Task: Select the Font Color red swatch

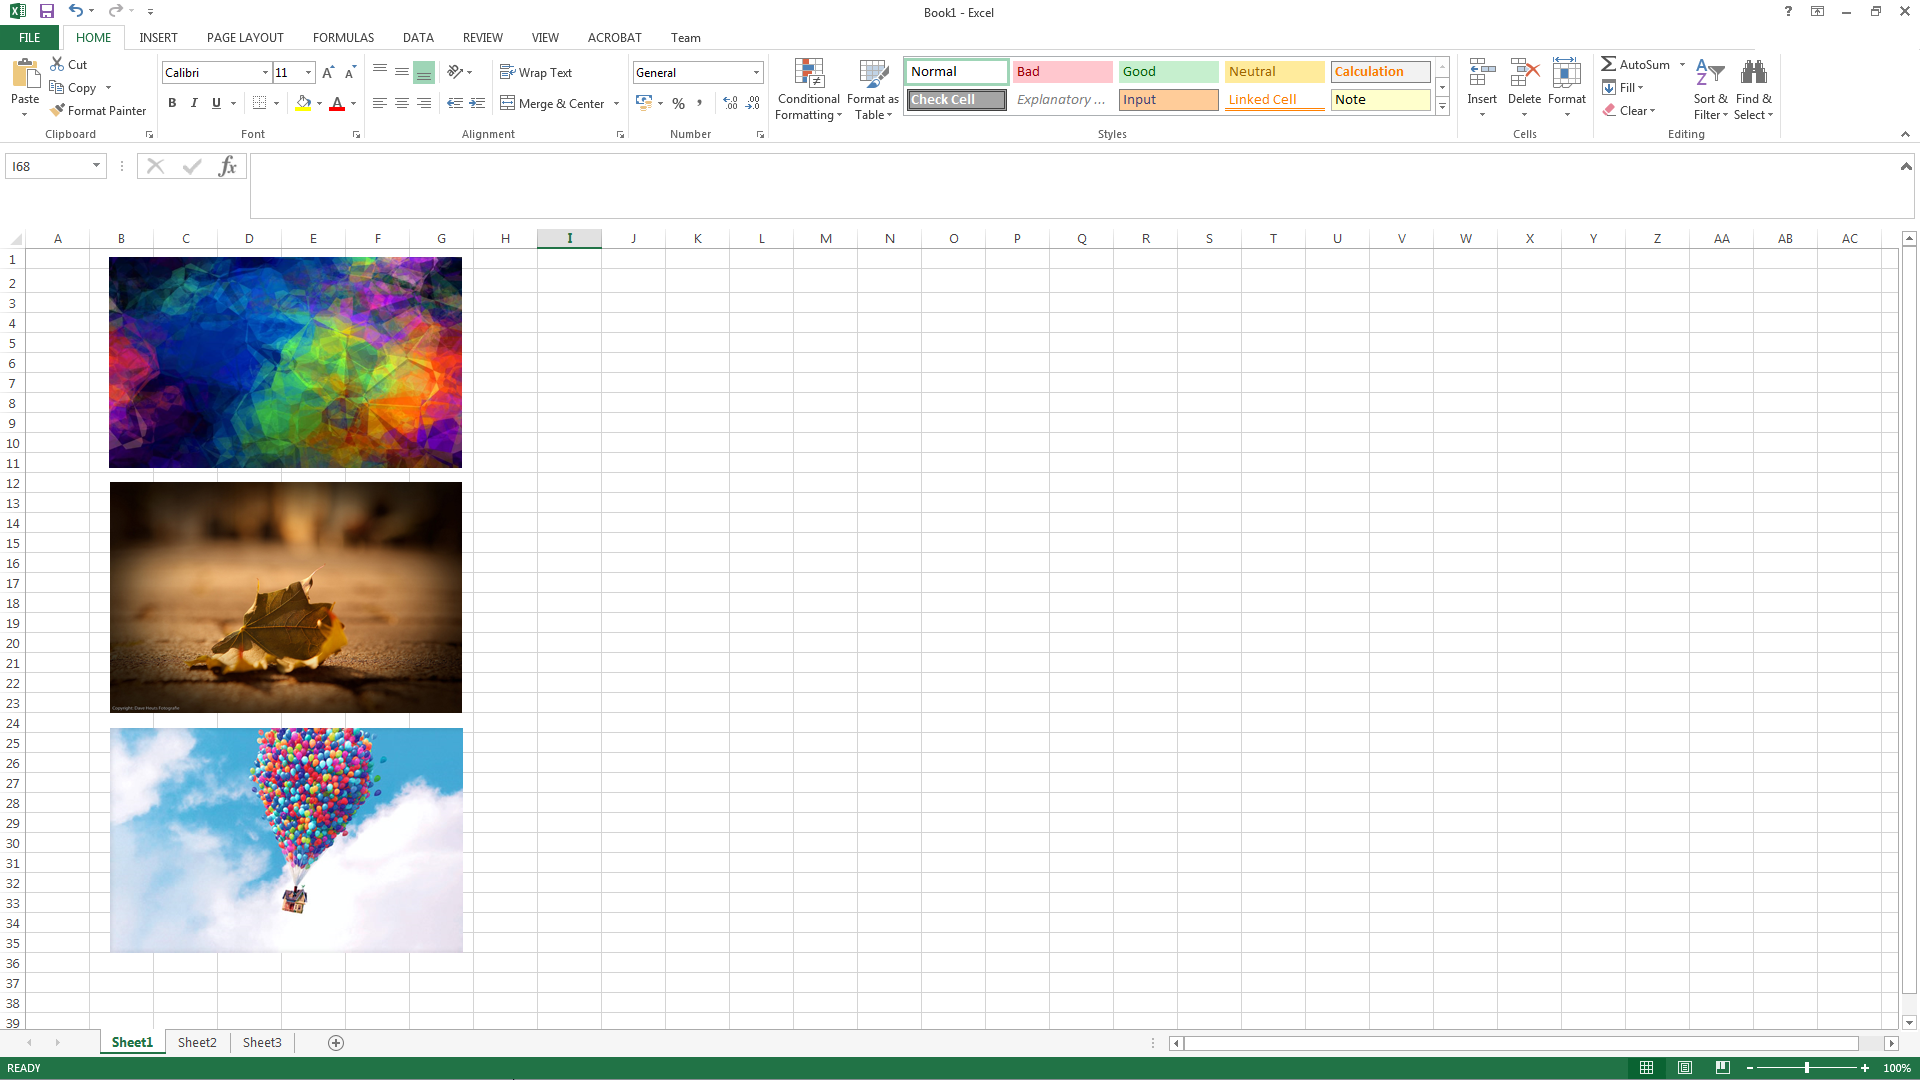Action: (x=338, y=110)
